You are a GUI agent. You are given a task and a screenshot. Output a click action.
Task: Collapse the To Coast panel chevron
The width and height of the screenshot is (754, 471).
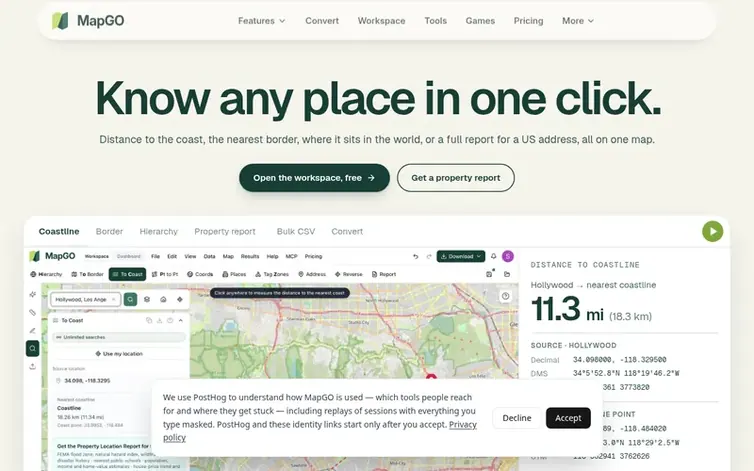pyautogui.click(x=181, y=320)
